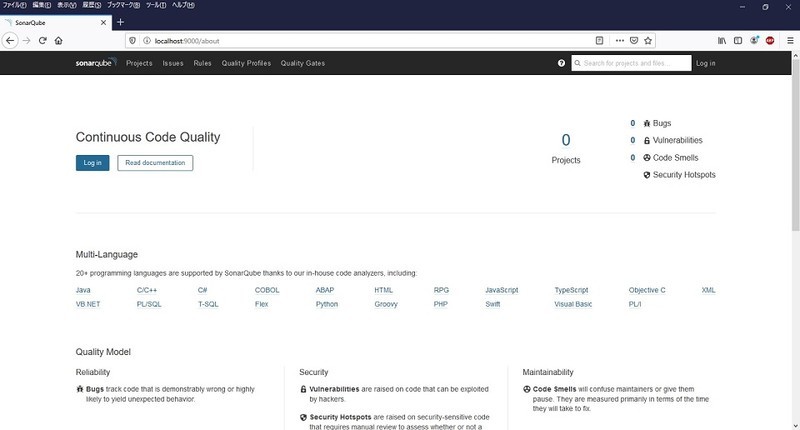Viewport: 800px width, 430px height.
Task: Open the Code Smells link in summary
Action: tap(676, 158)
